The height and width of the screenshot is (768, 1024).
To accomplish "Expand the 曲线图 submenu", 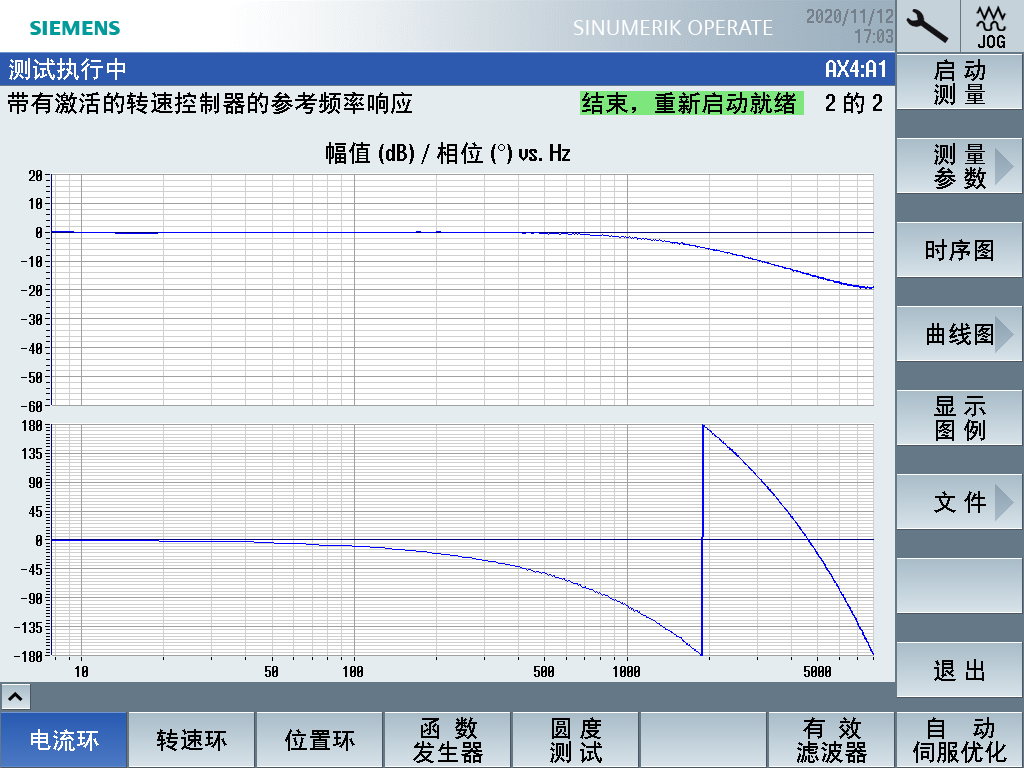I will [960, 334].
